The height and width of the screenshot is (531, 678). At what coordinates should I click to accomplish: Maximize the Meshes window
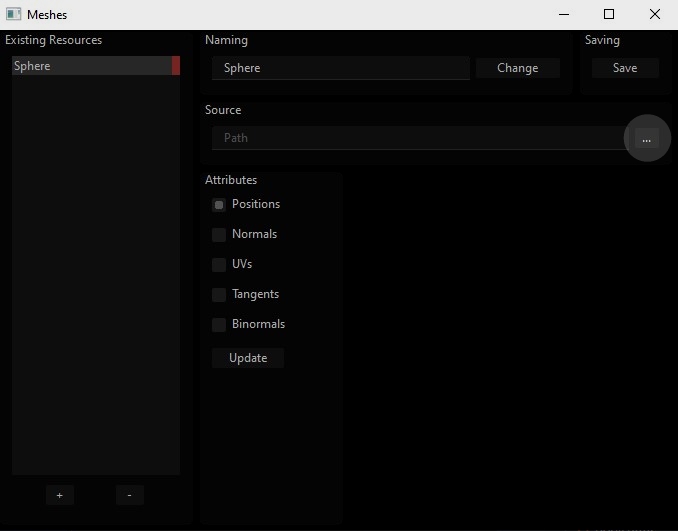609,14
